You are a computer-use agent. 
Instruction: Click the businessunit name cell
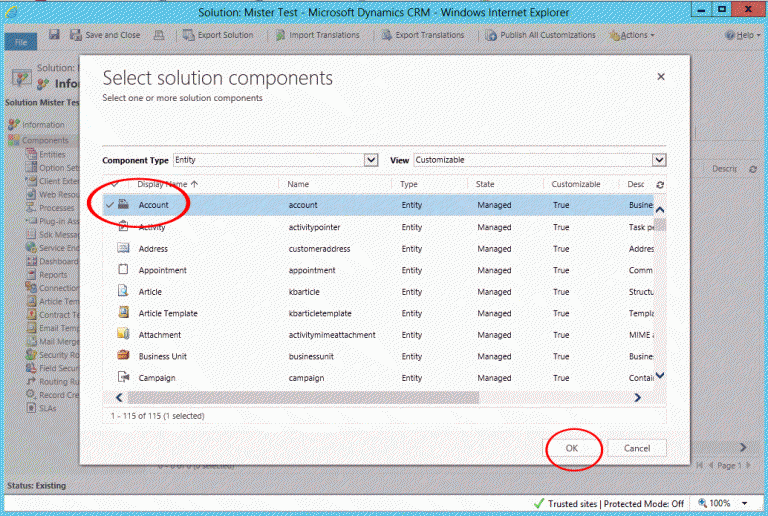(311, 356)
